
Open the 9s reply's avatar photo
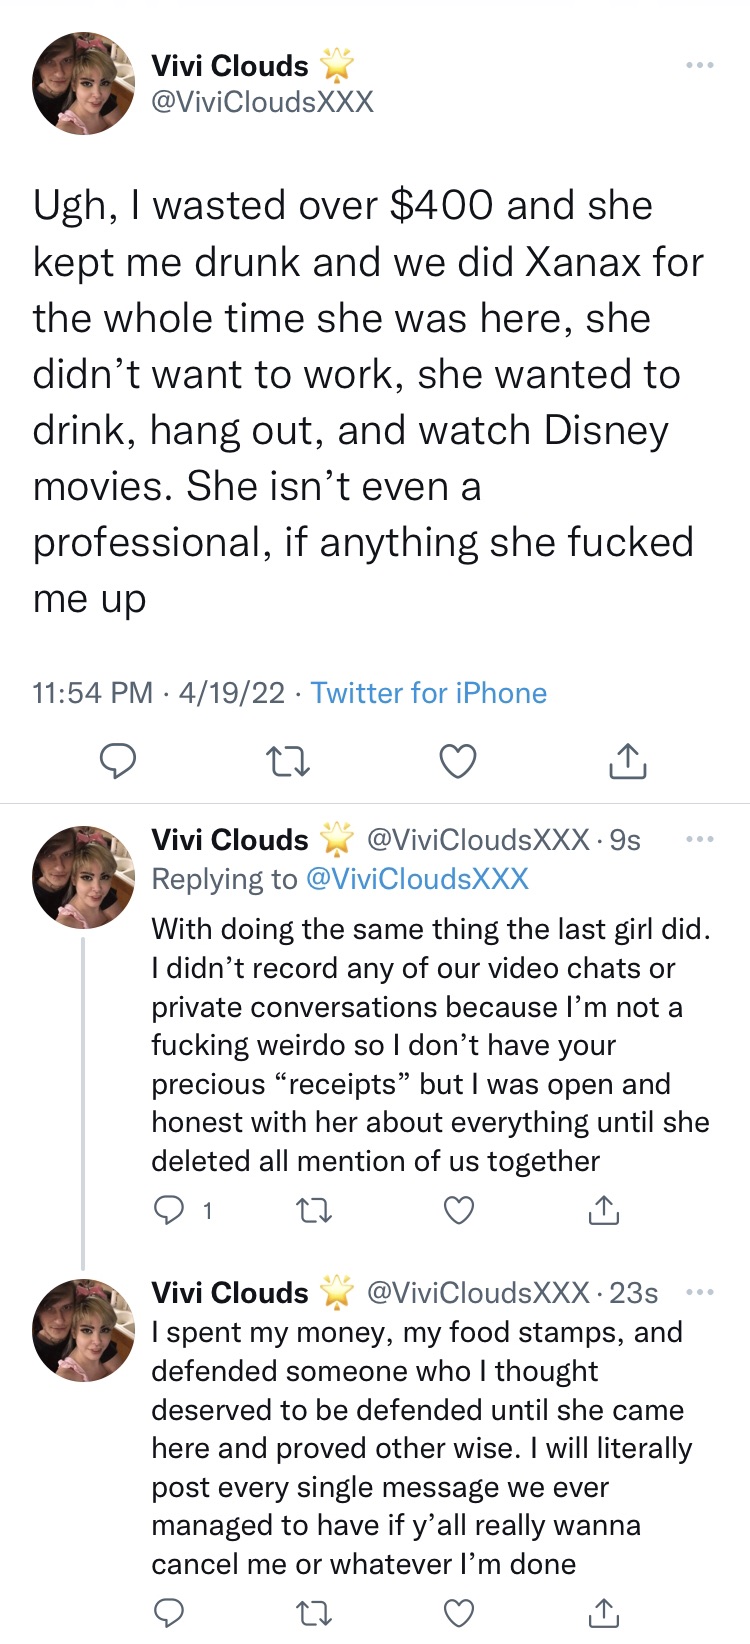[x=84, y=877]
